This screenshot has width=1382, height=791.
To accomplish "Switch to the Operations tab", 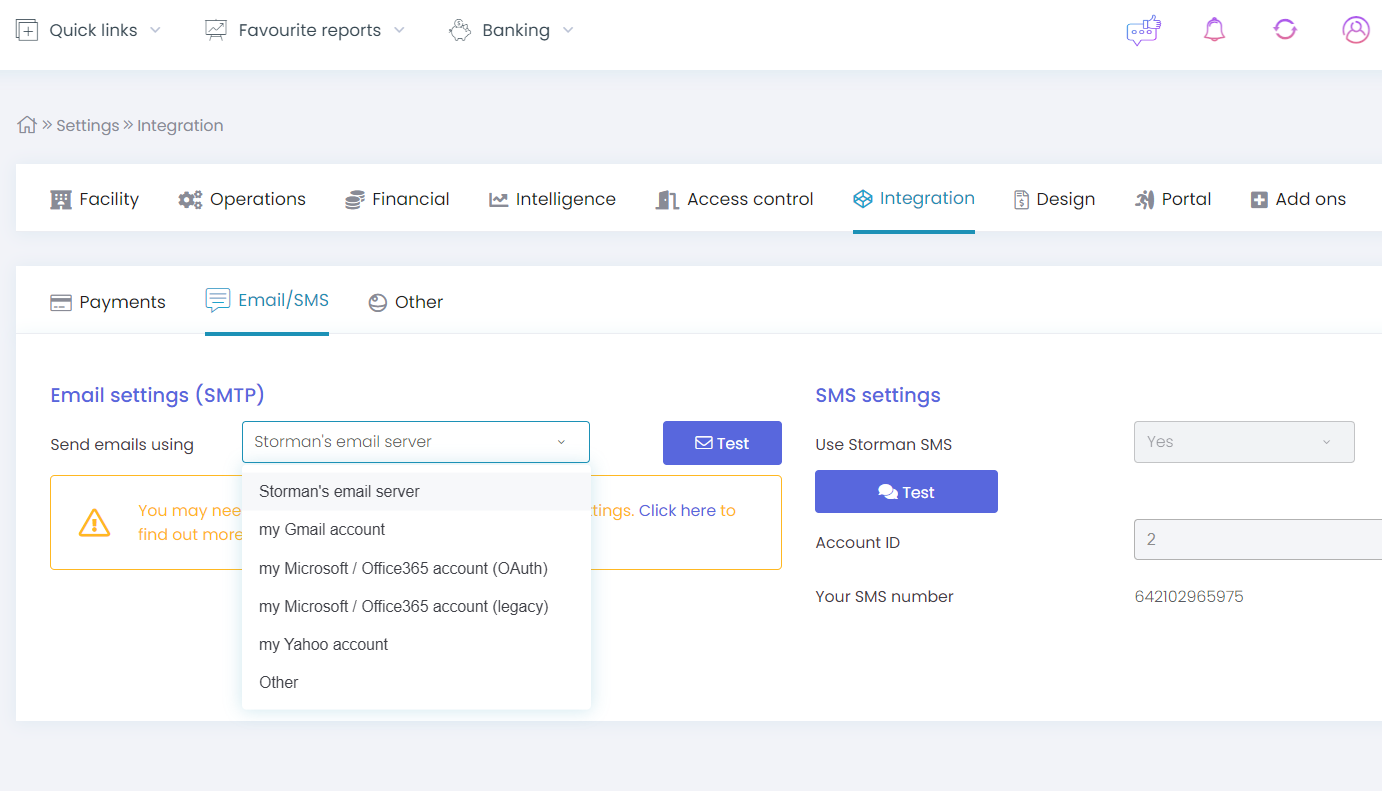I will [x=242, y=199].
